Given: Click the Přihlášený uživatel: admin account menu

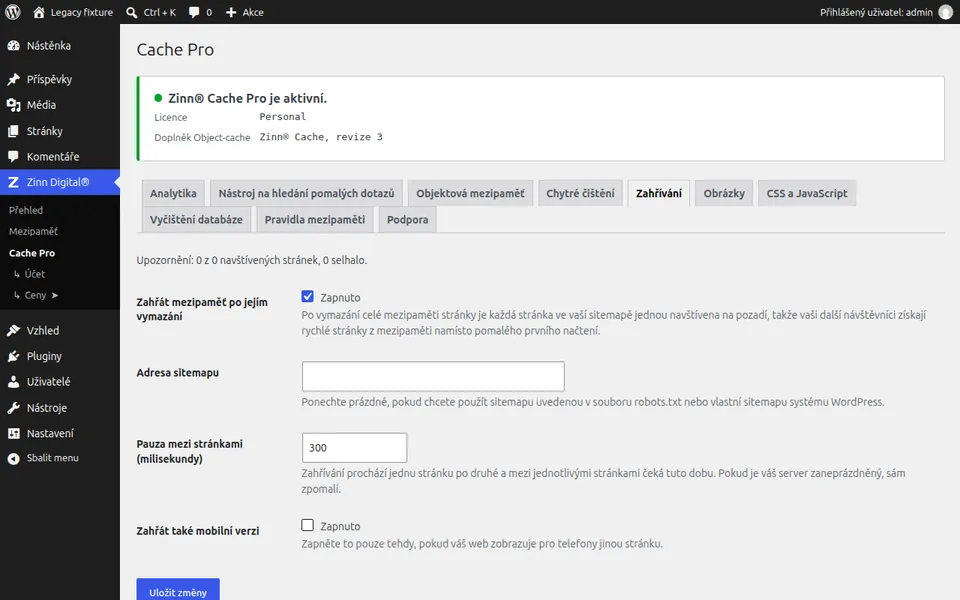Looking at the screenshot, I should [886, 12].
